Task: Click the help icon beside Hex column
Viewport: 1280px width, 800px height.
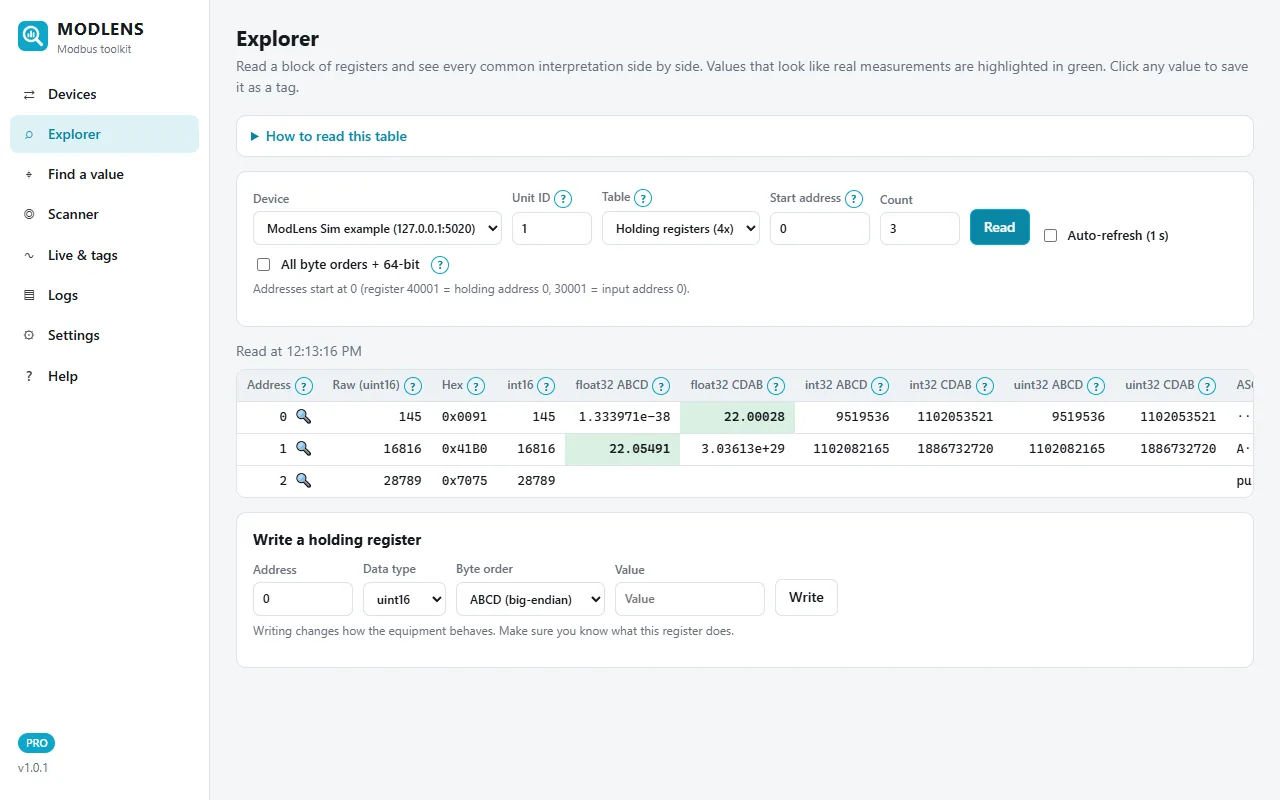Action: 476,385
